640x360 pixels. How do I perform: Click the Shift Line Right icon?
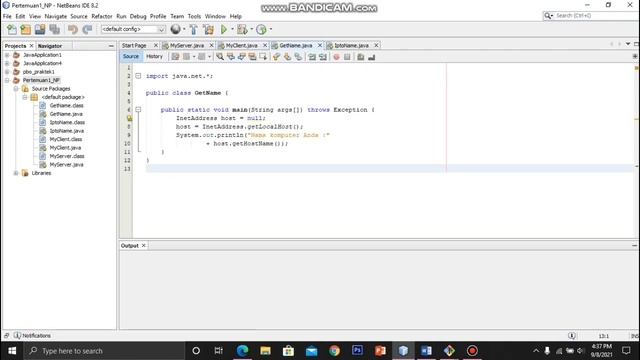323,57
